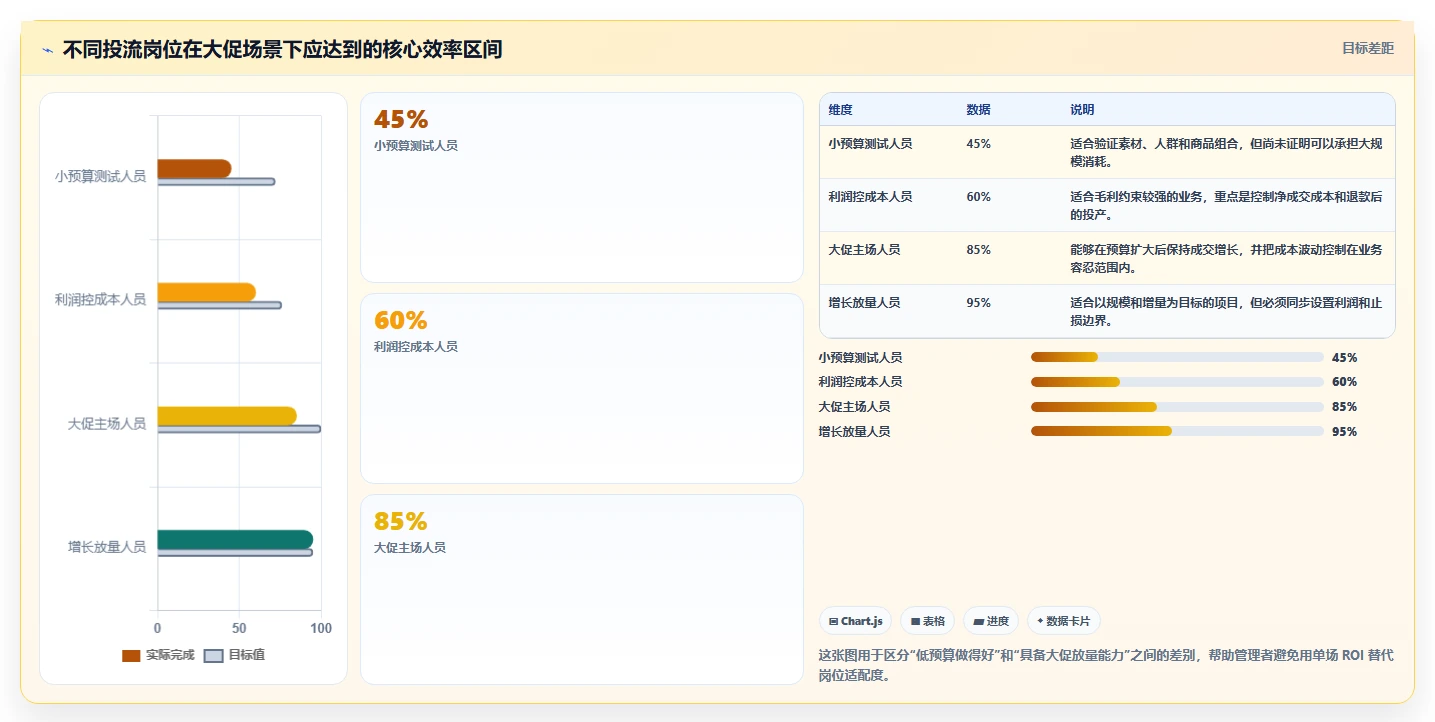Click the 45% value in the table
The width and height of the screenshot is (1435, 722).
[978, 144]
